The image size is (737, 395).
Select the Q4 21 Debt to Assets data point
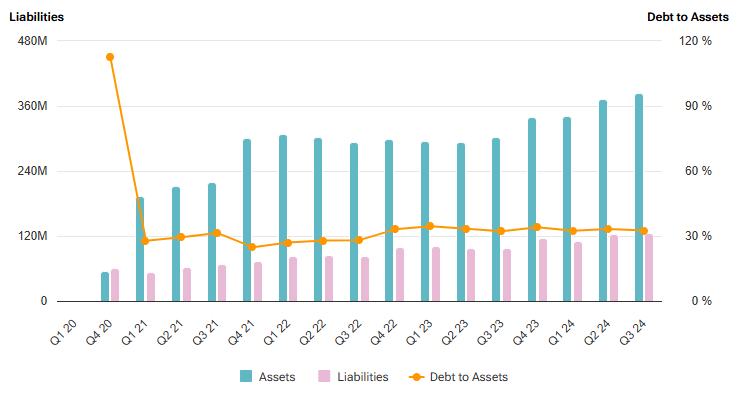point(252,247)
